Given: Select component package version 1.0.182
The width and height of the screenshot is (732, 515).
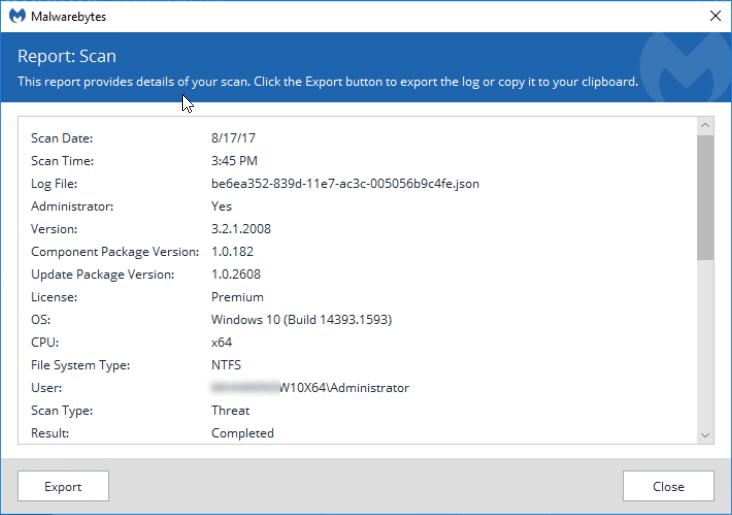Looking at the screenshot, I should [232, 252].
